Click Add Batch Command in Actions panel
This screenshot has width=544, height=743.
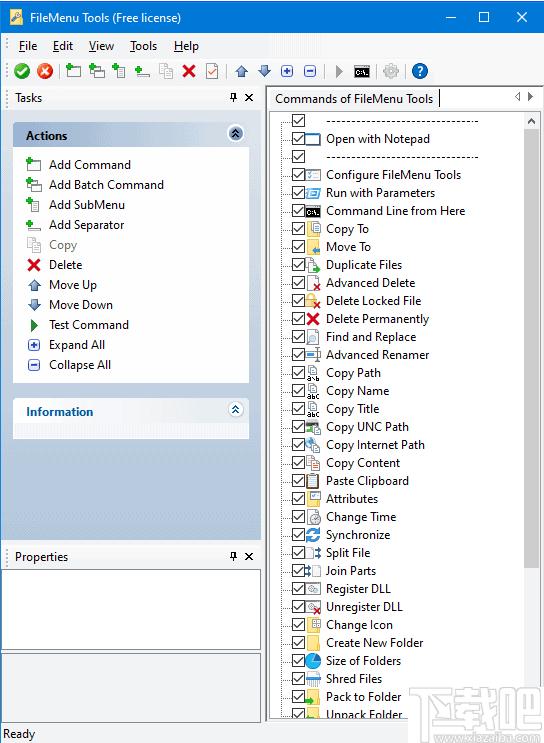point(107,185)
